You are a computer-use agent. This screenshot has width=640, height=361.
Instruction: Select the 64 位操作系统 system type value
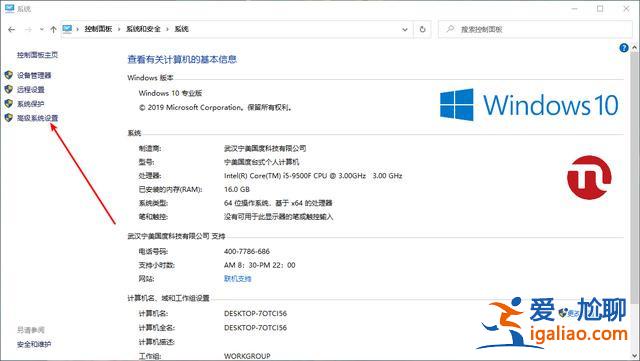[278, 203]
